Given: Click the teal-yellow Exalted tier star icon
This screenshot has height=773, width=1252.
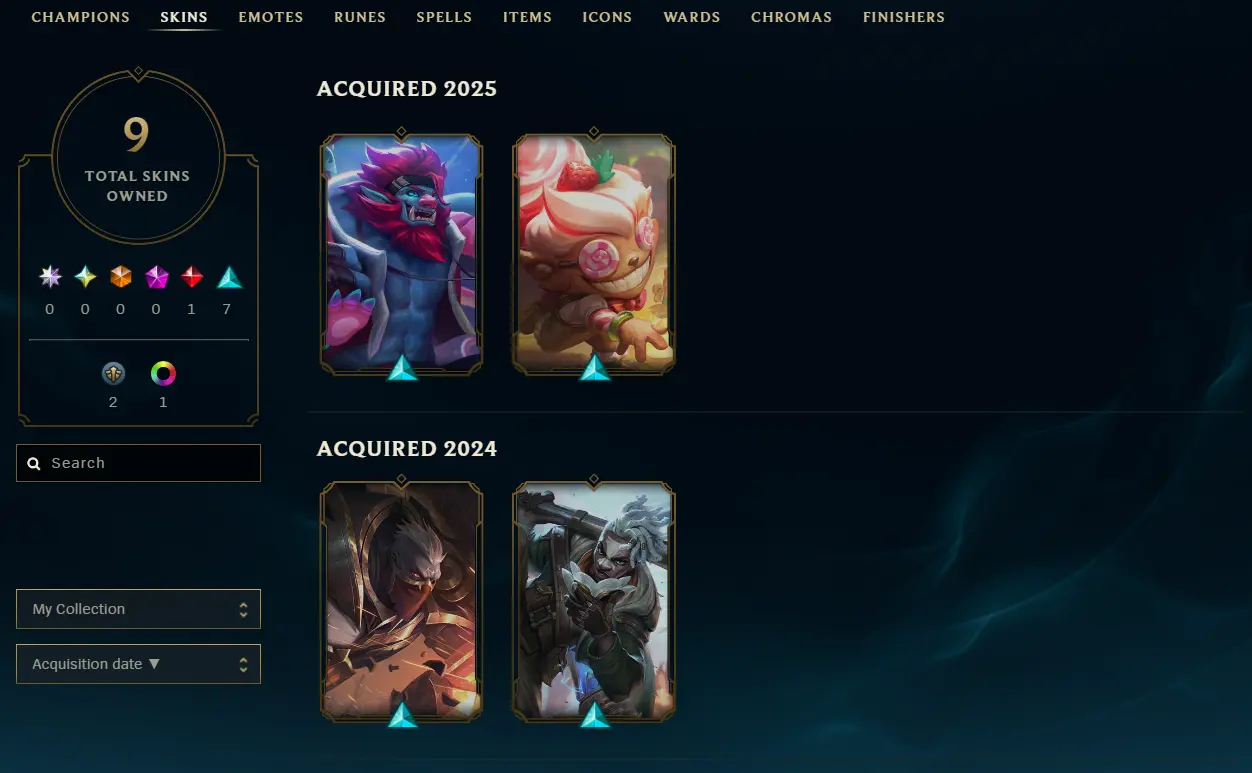Looking at the screenshot, I should 86,277.
